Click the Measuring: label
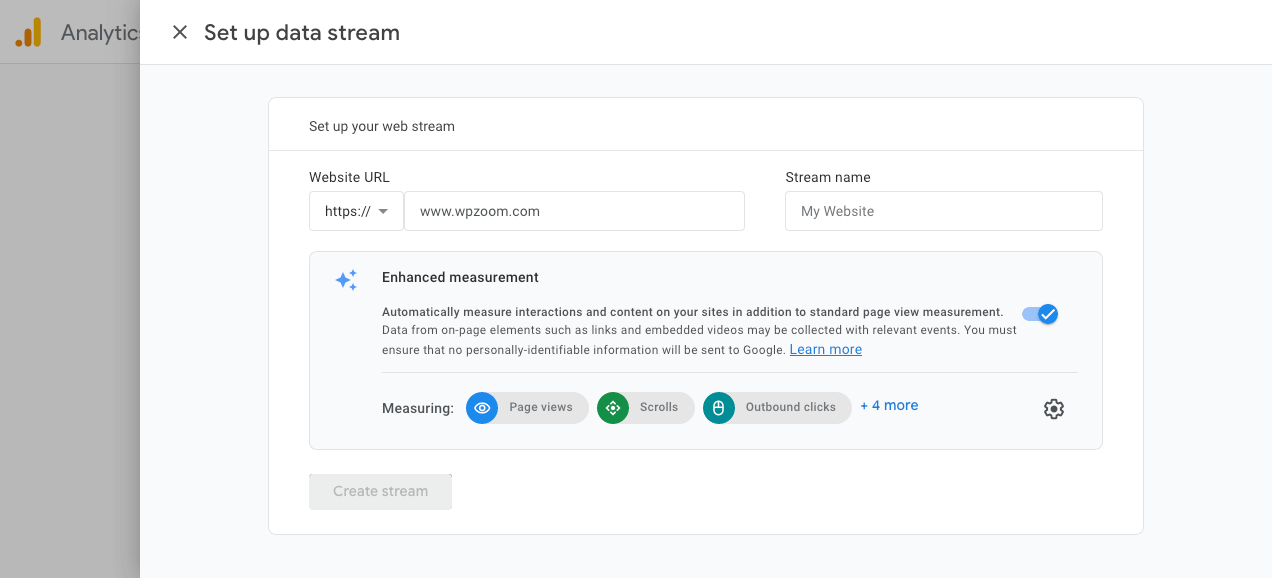This screenshot has width=1272, height=578. pyautogui.click(x=418, y=408)
